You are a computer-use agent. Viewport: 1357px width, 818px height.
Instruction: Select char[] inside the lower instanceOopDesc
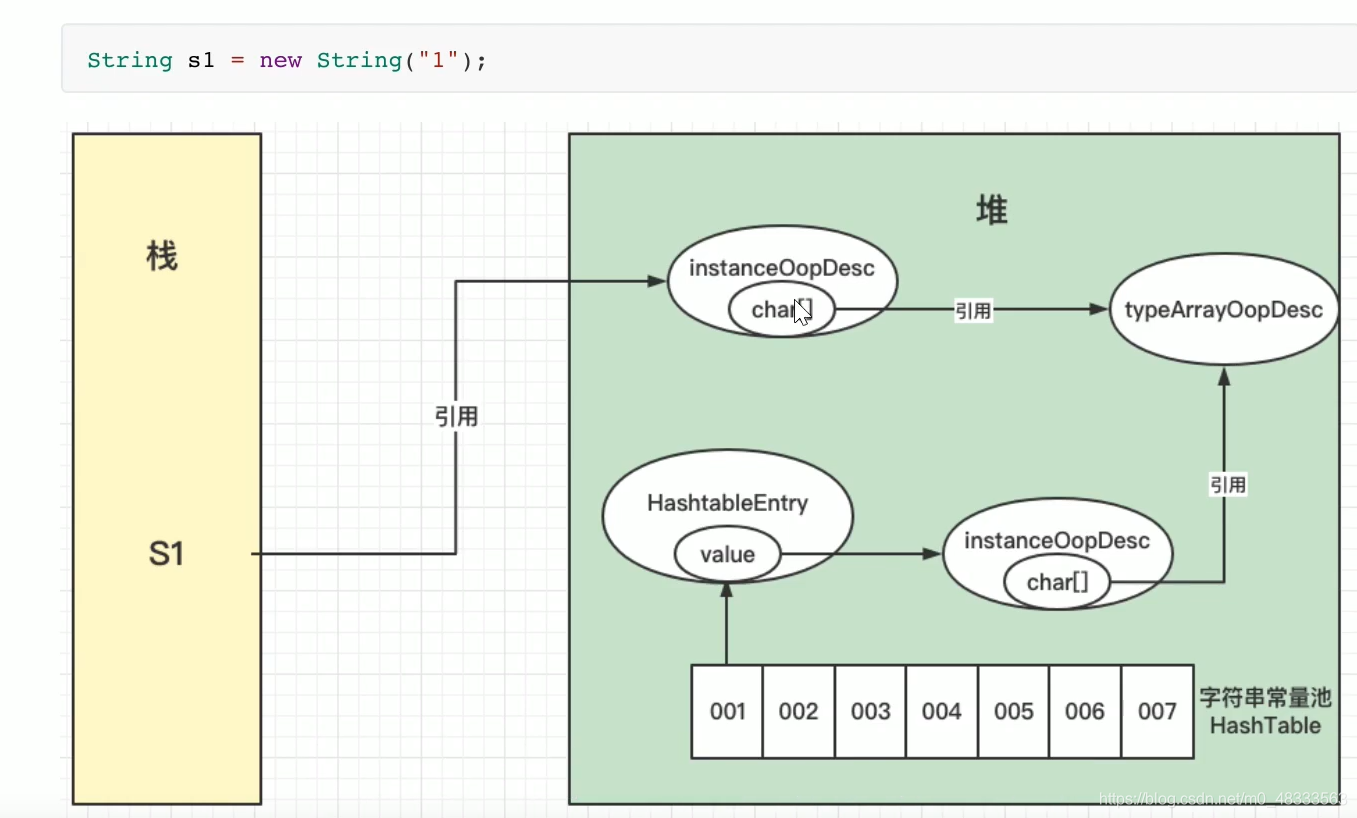point(1057,582)
